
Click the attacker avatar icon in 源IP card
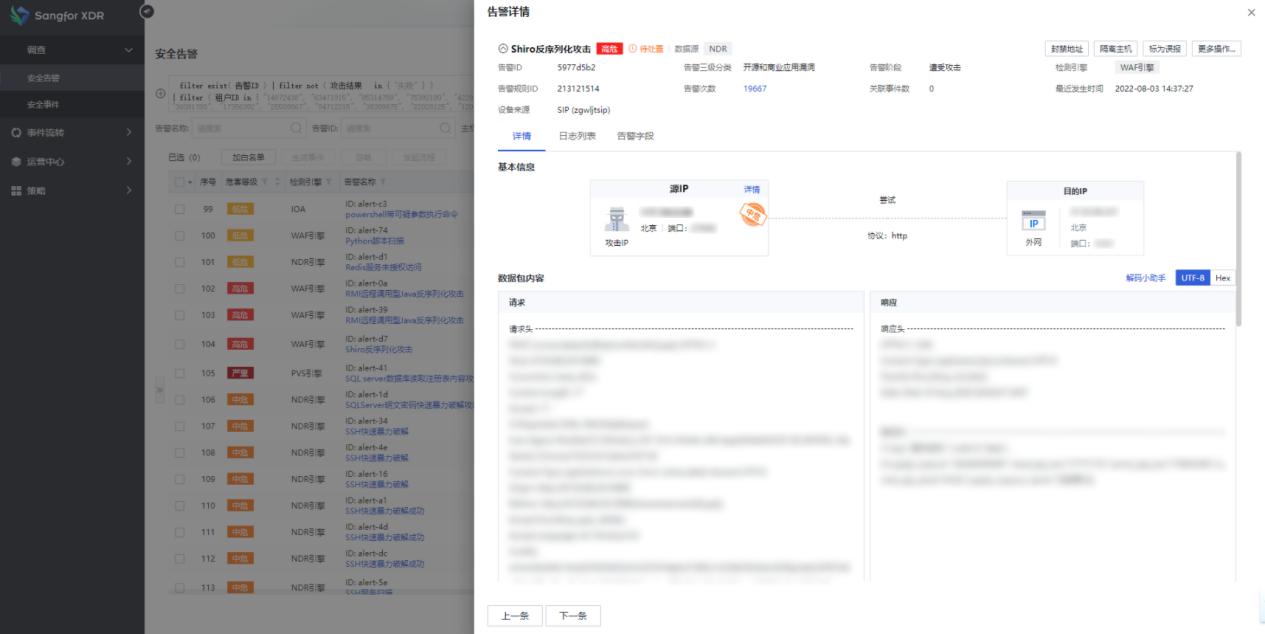616,219
